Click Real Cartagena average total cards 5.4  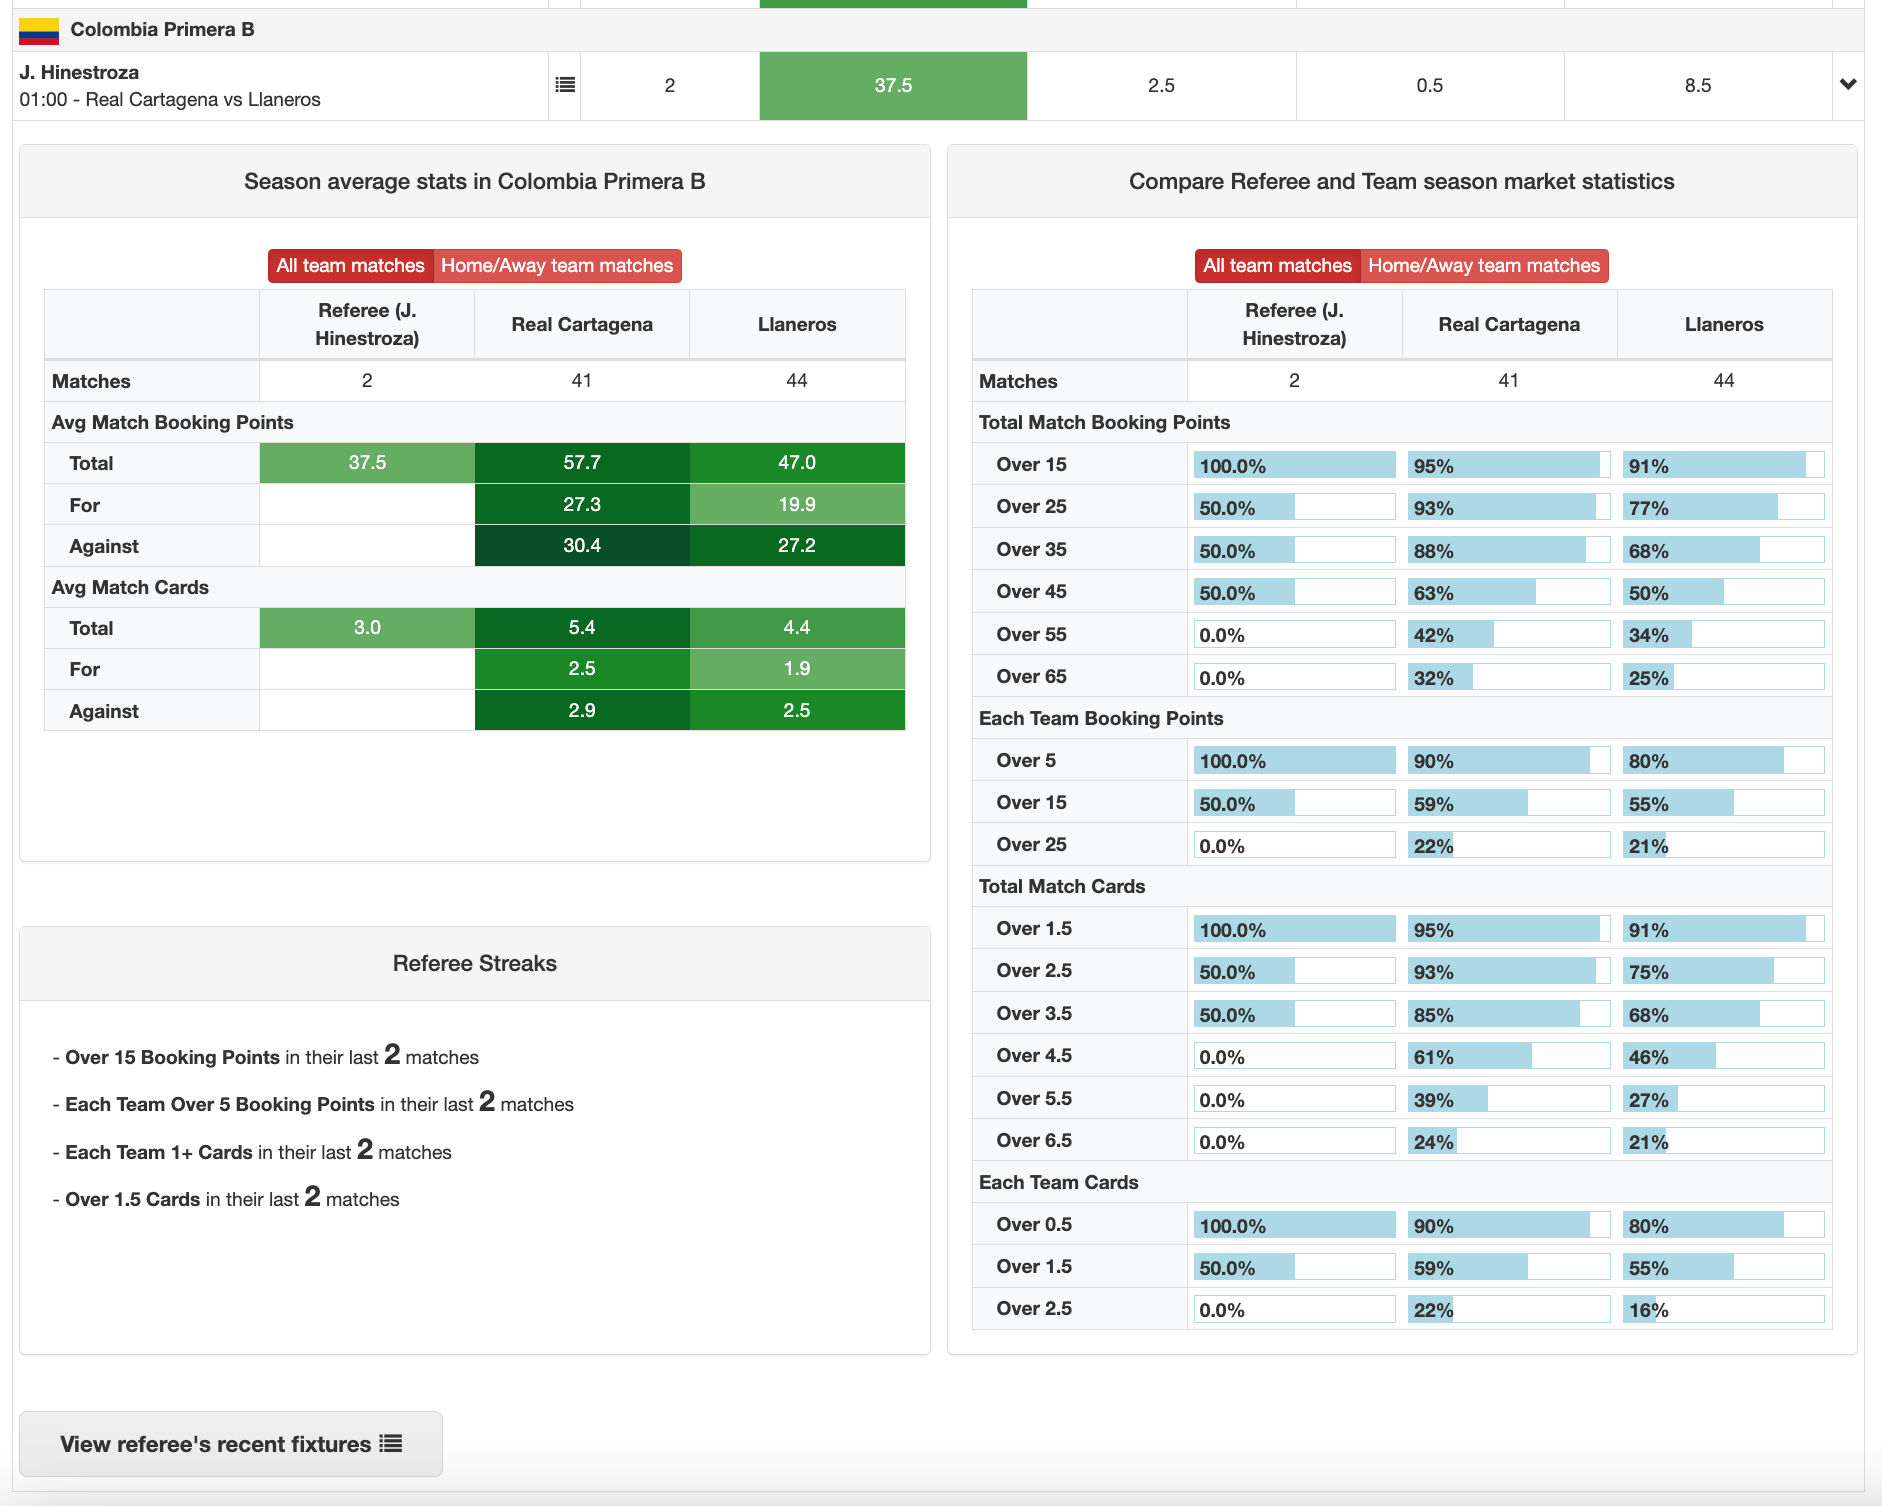(582, 628)
